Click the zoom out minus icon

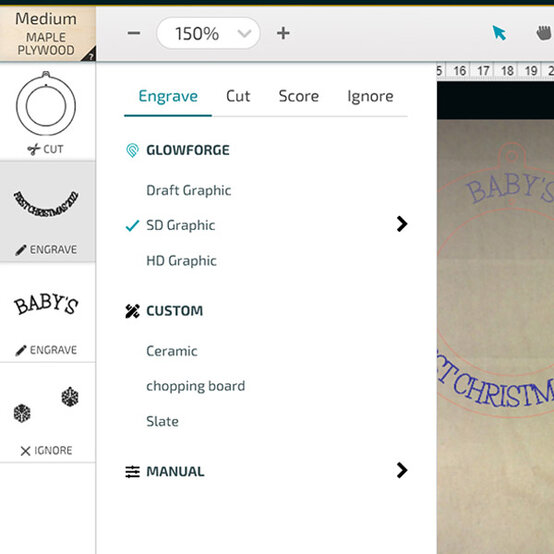pos(134,34)
